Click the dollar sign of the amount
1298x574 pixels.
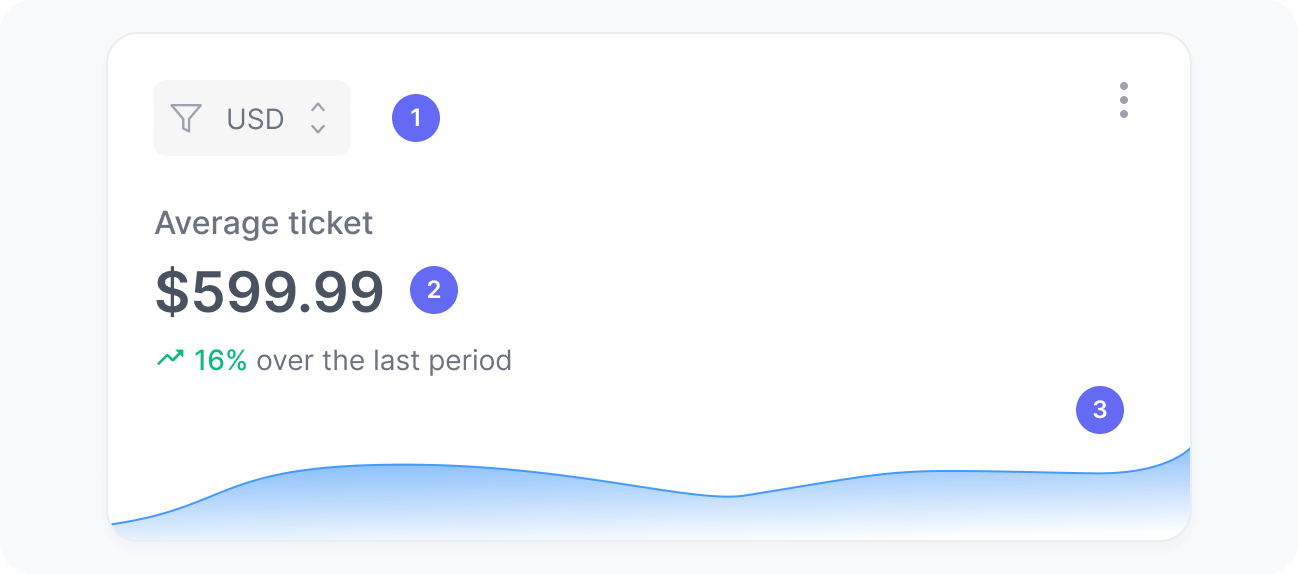coord(172,291)
